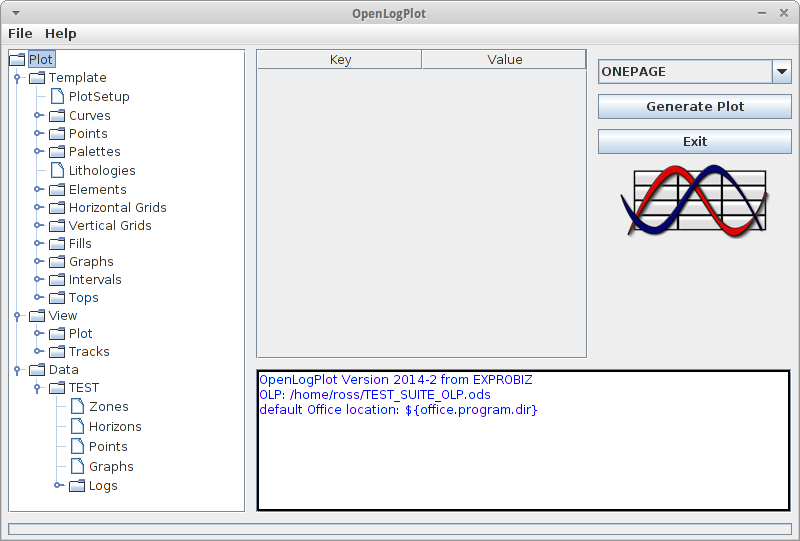The image size is (800, 541).
Task: Click the Elements folder icon
Action: click(x=57, y=189)
